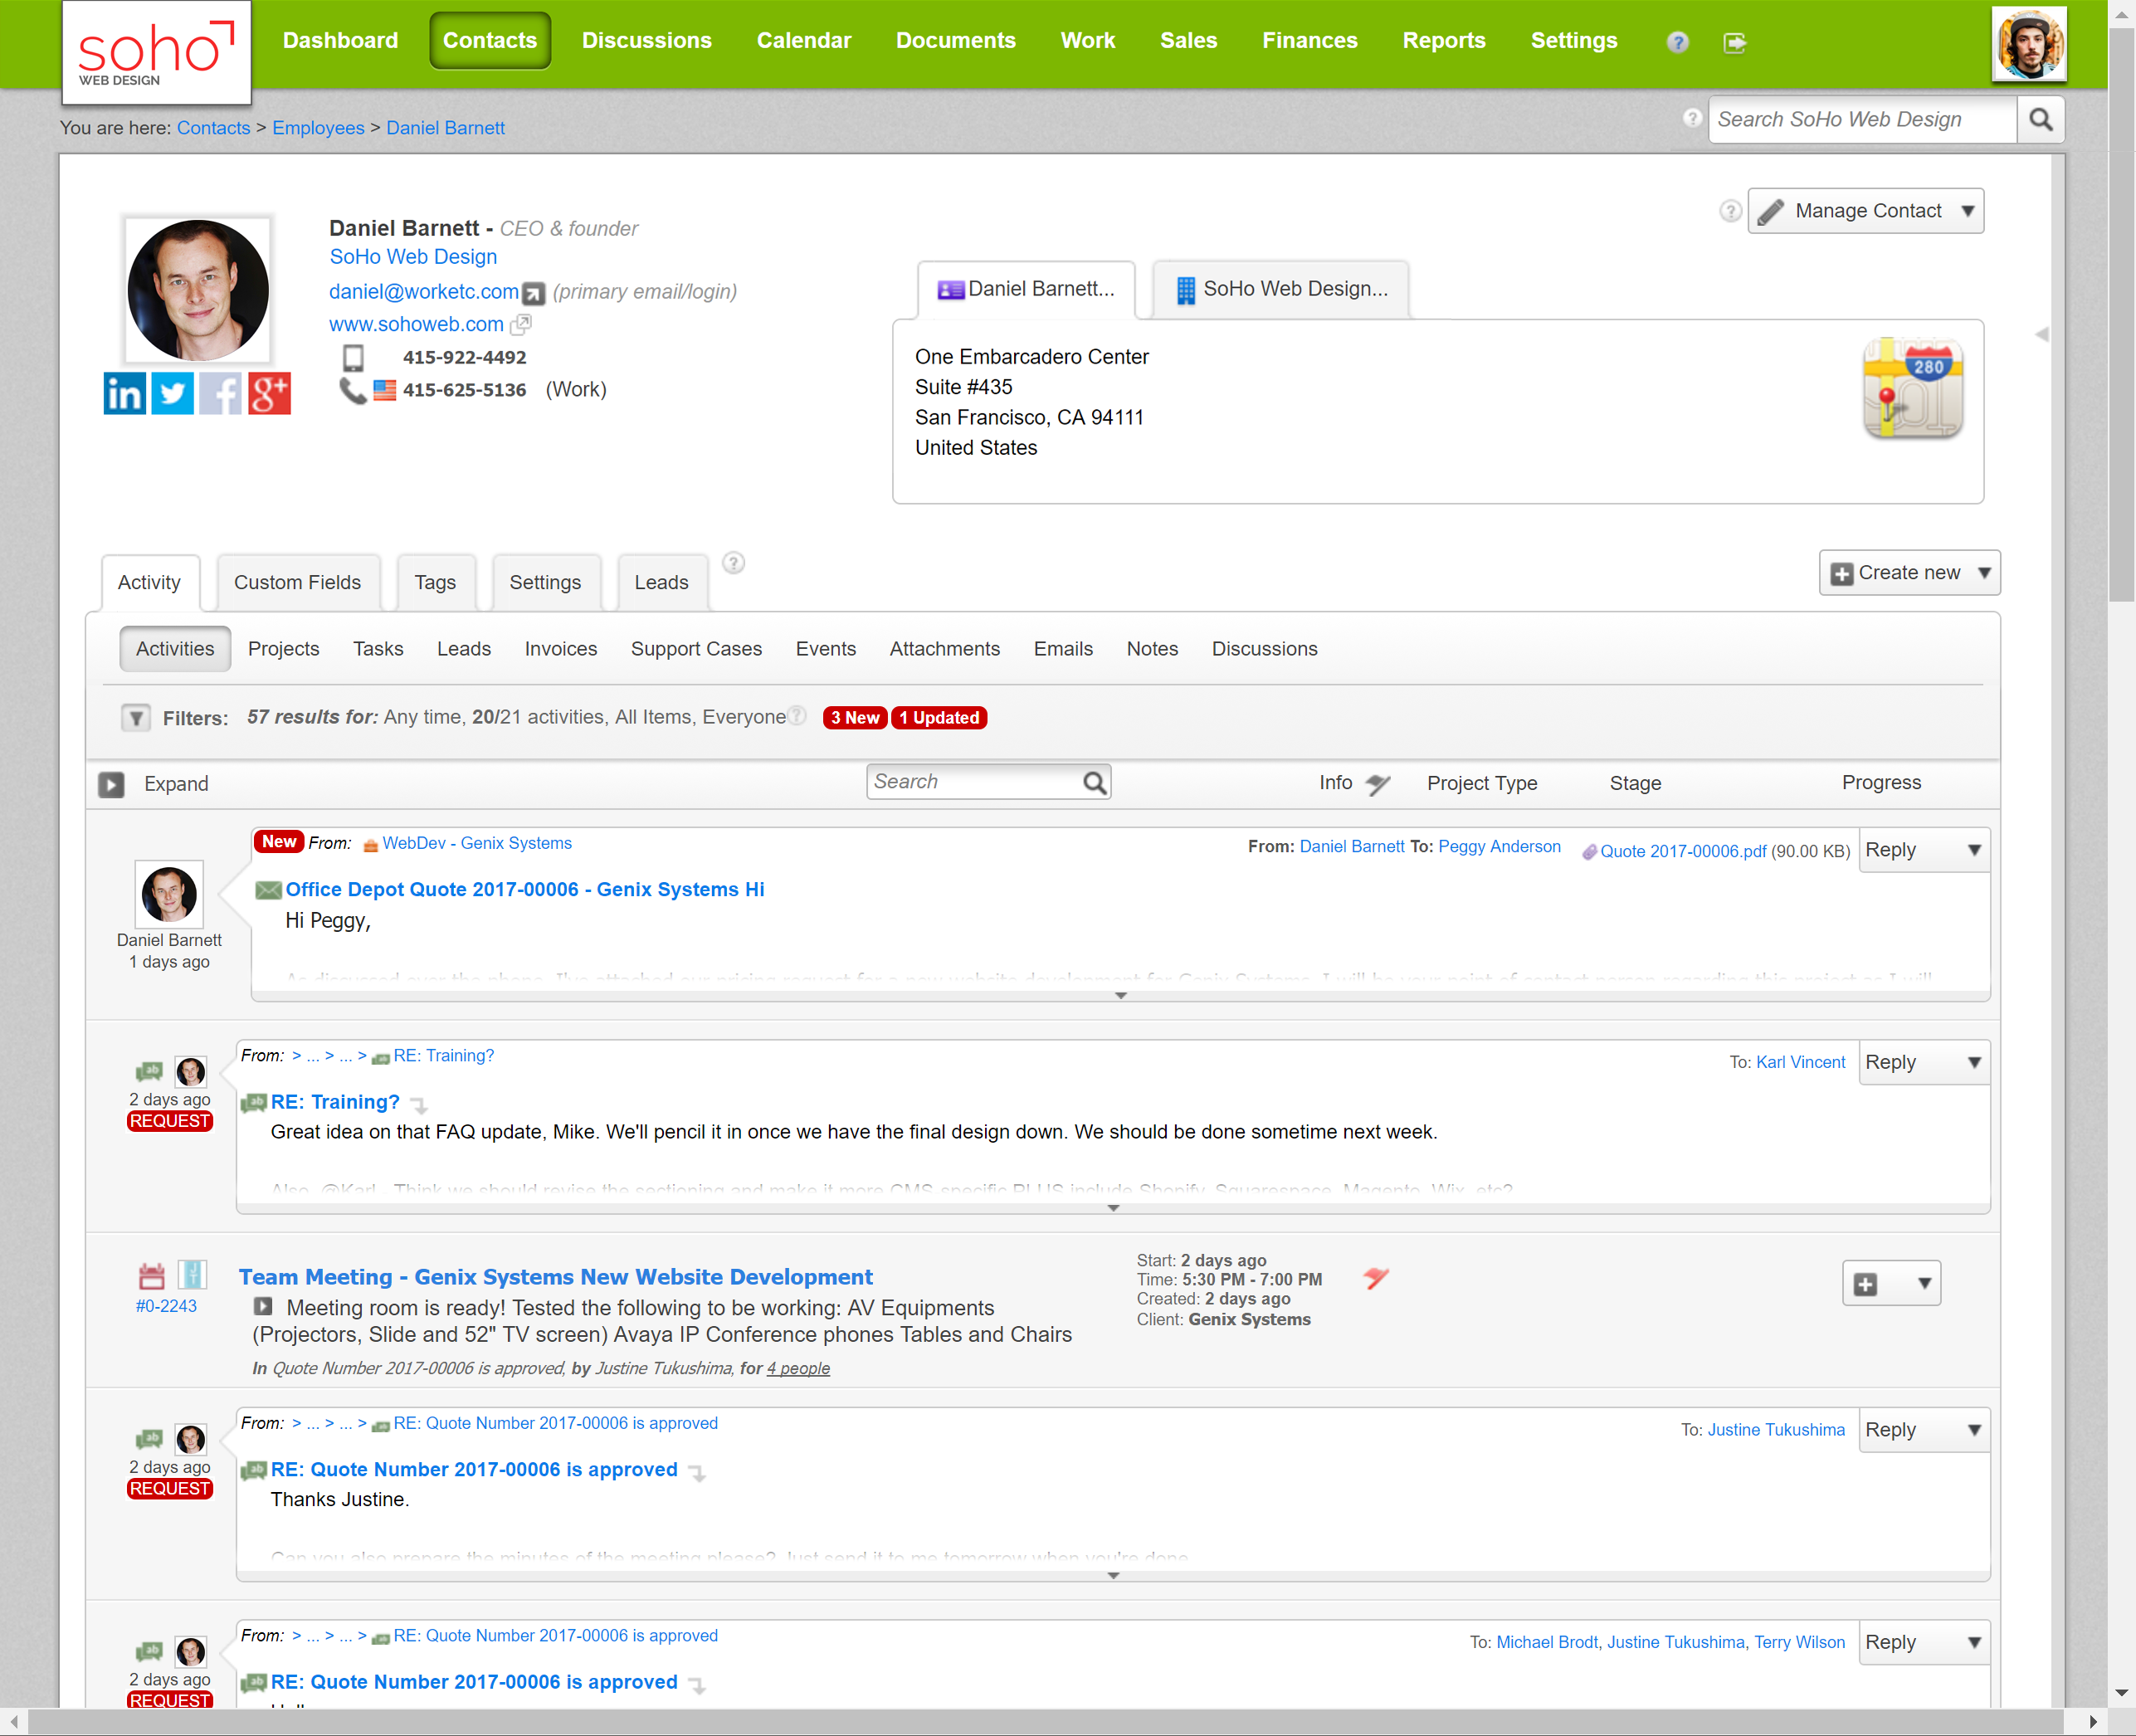Viewport: 2136px width, 1736px height.
Task: Click the filter funnel icon in Filters bar
Action: 136,717
